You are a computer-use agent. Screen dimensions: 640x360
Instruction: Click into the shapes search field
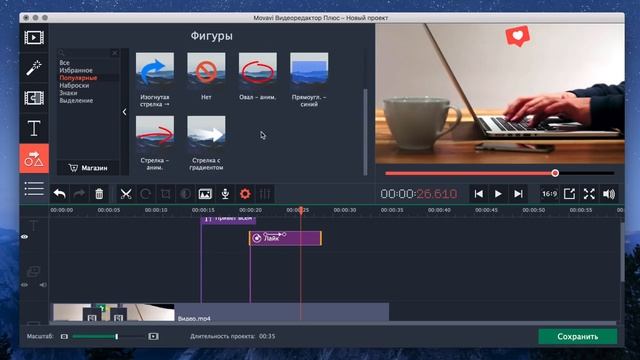pos(84,53)
